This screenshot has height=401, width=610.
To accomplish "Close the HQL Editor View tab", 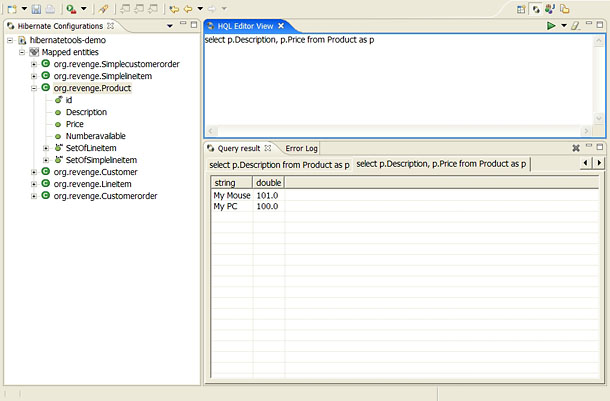I will coord(282,25).
